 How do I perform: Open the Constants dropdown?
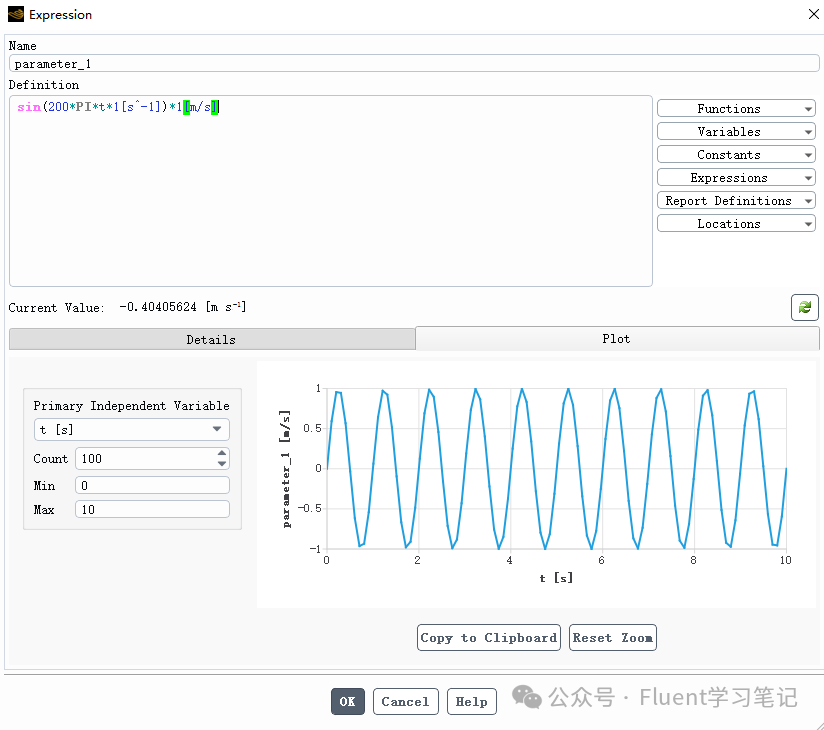736,154
